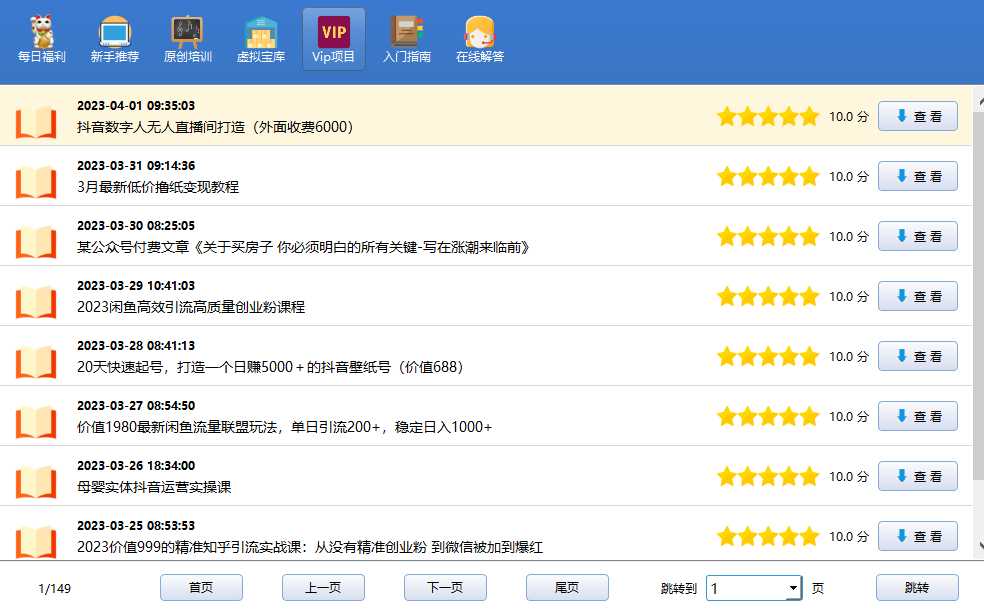Select title 3月最新低价撸纸变现教程
Viewport: 984px width, 613px height.
[158, 187]
